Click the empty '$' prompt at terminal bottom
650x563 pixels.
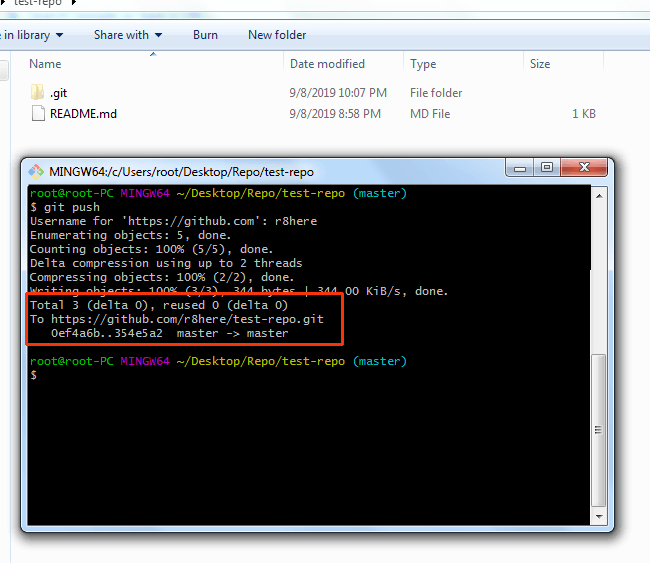(x=34, y=375)
